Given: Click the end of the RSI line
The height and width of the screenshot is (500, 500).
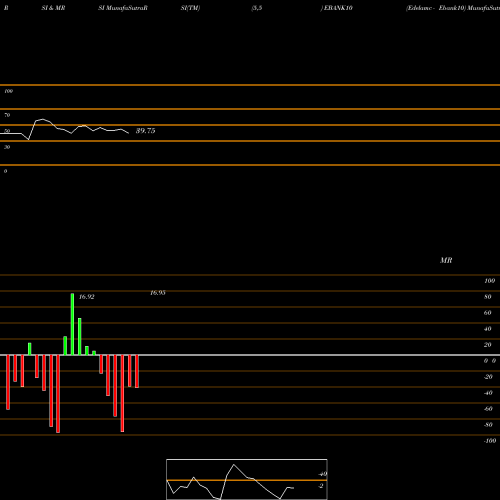Looking at the screenshot, I should (x=128, y=133).
